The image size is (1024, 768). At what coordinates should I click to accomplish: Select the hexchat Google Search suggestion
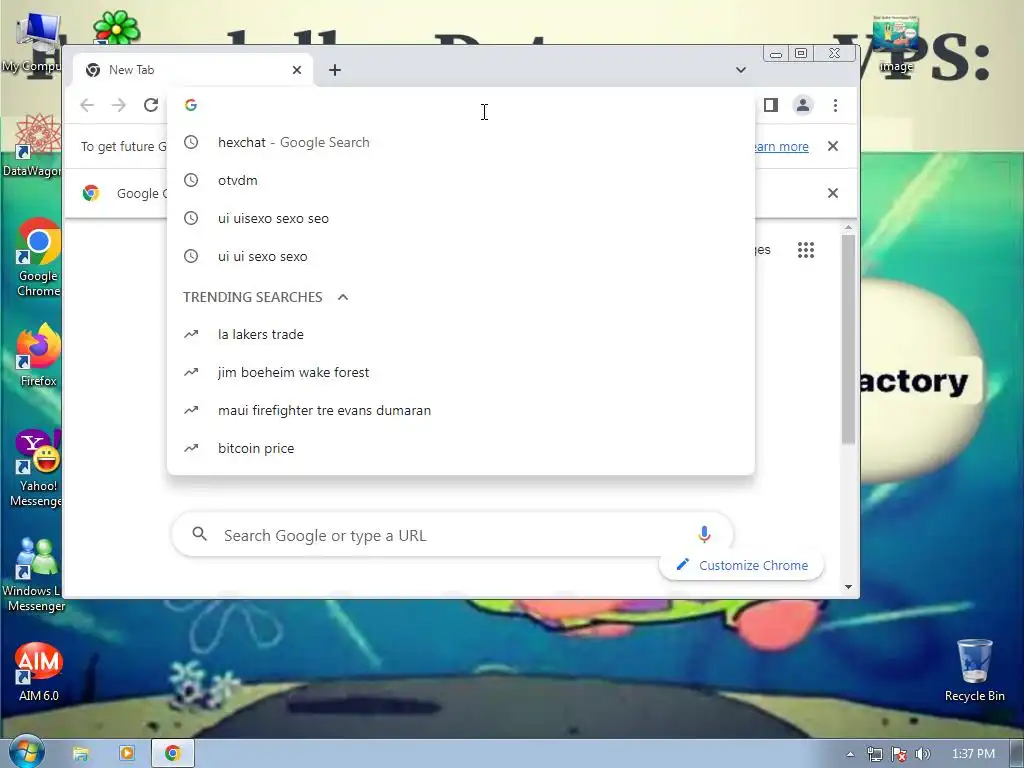pyautogui.click(x=461, y=142)
